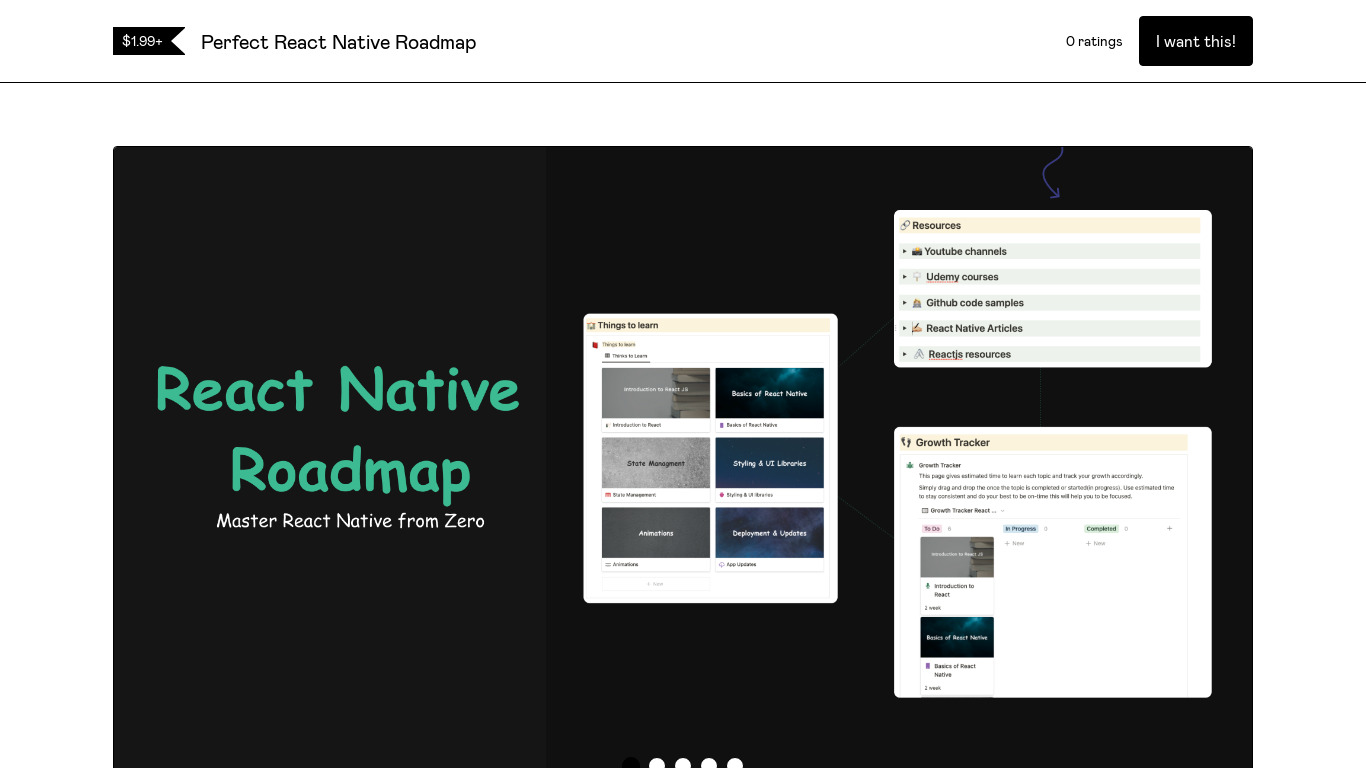
Task: Select the second carousel dot
Action: (x=657, y=764)
